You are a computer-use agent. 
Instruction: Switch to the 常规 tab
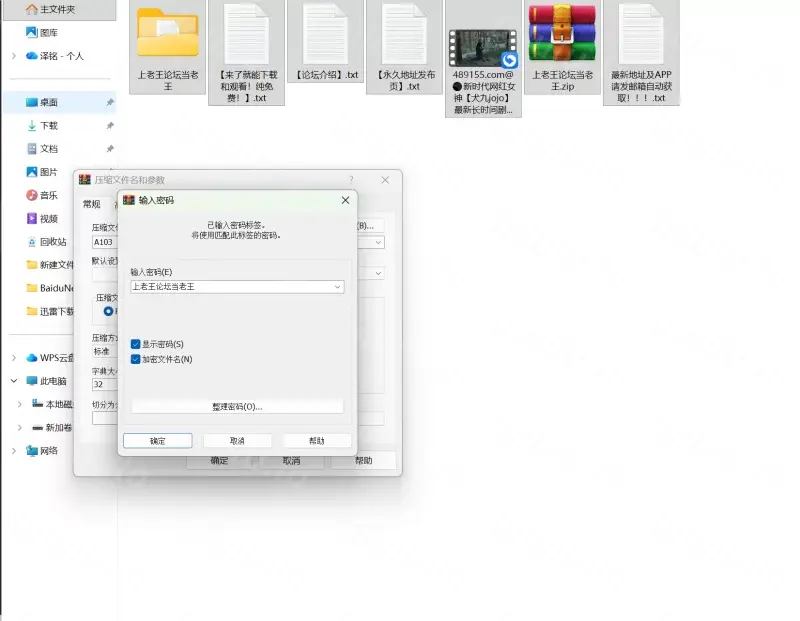[x=92, y=204]
